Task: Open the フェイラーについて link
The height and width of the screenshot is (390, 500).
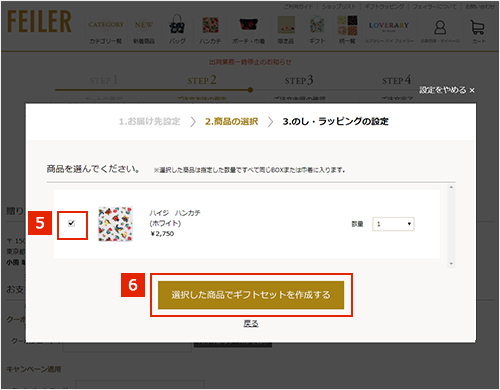Action: coord(435,6)
